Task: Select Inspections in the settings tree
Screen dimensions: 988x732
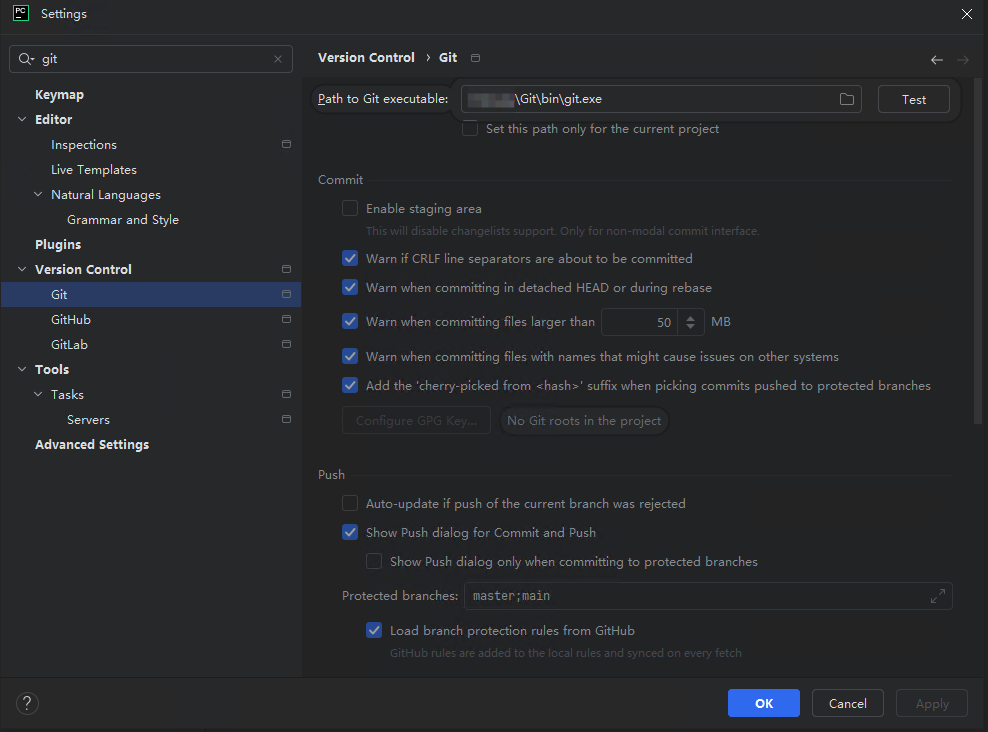Action: [84, 145]
